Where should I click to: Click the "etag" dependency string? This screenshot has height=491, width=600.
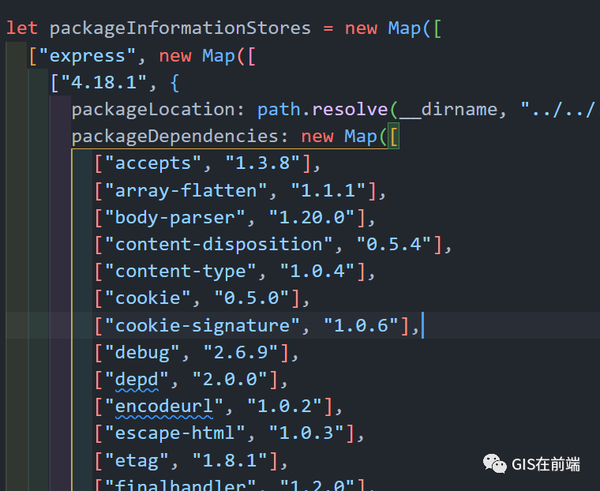(134, 460)
